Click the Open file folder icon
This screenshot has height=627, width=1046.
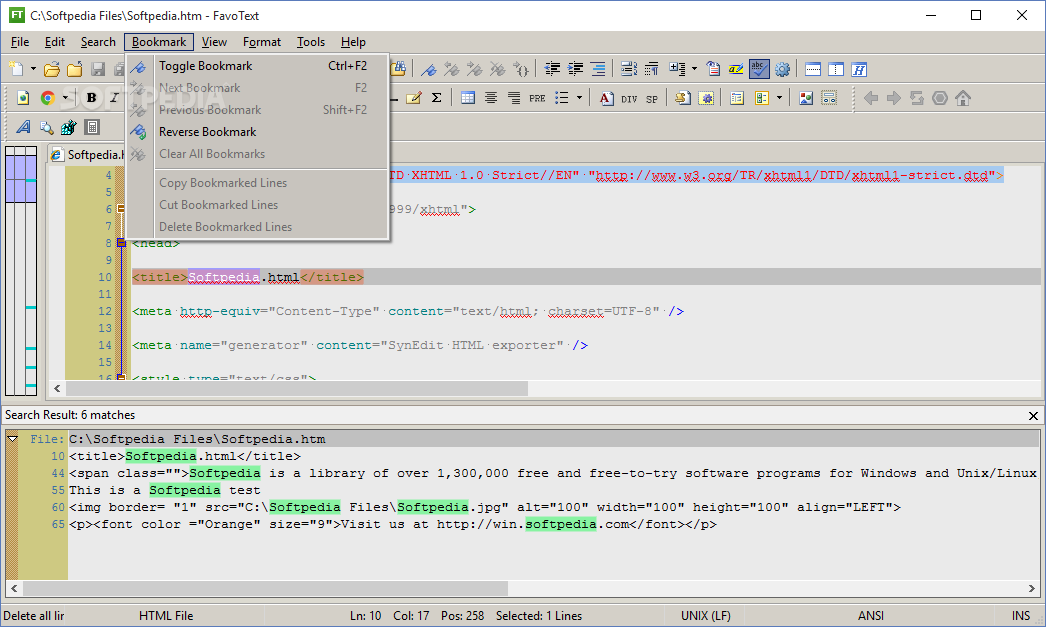(51, 69)
